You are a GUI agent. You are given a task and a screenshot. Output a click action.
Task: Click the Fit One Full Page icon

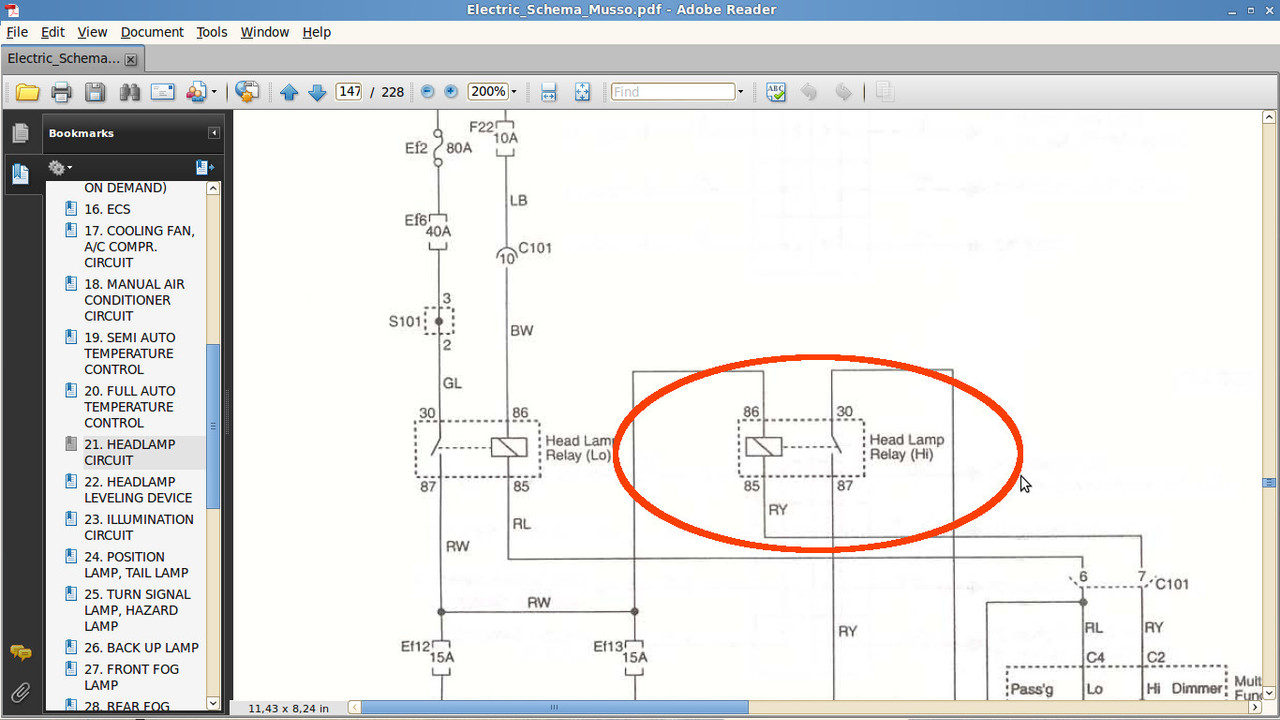[x=583, y=92]
